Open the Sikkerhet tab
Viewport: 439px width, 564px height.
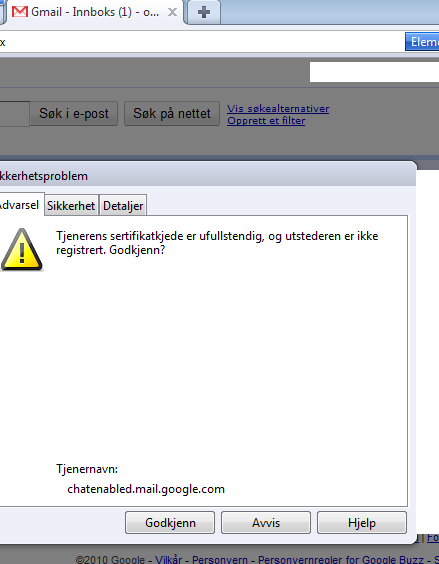(x=71, y=205)
